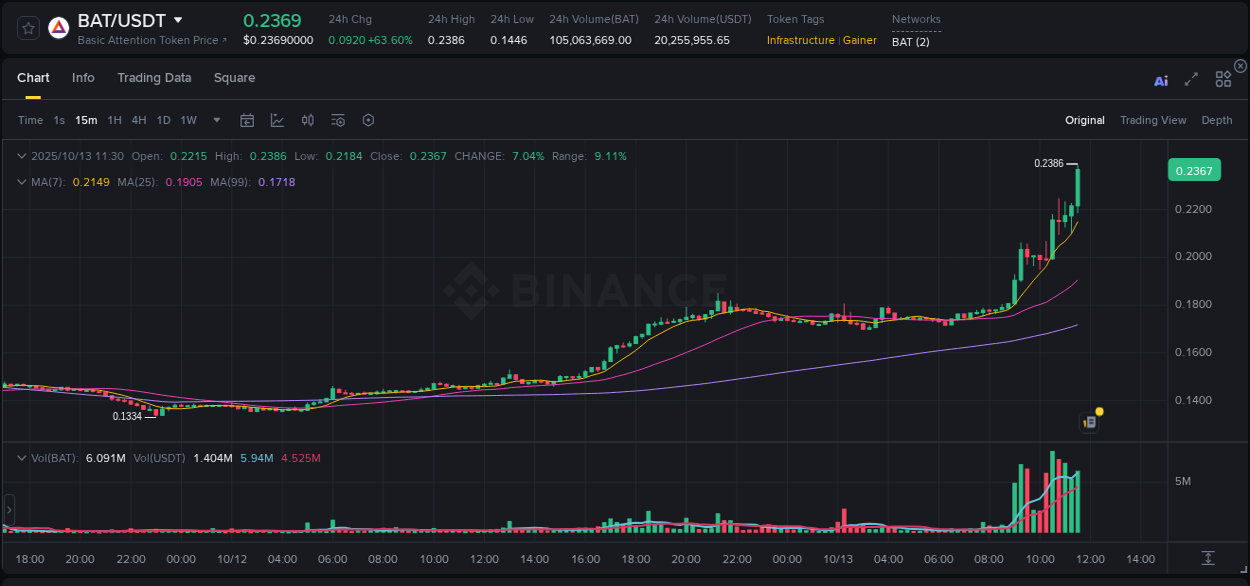Screen dimensions: 1250x586
Task: Switch to the Depth chart view
Action: tap(1217, 120)
